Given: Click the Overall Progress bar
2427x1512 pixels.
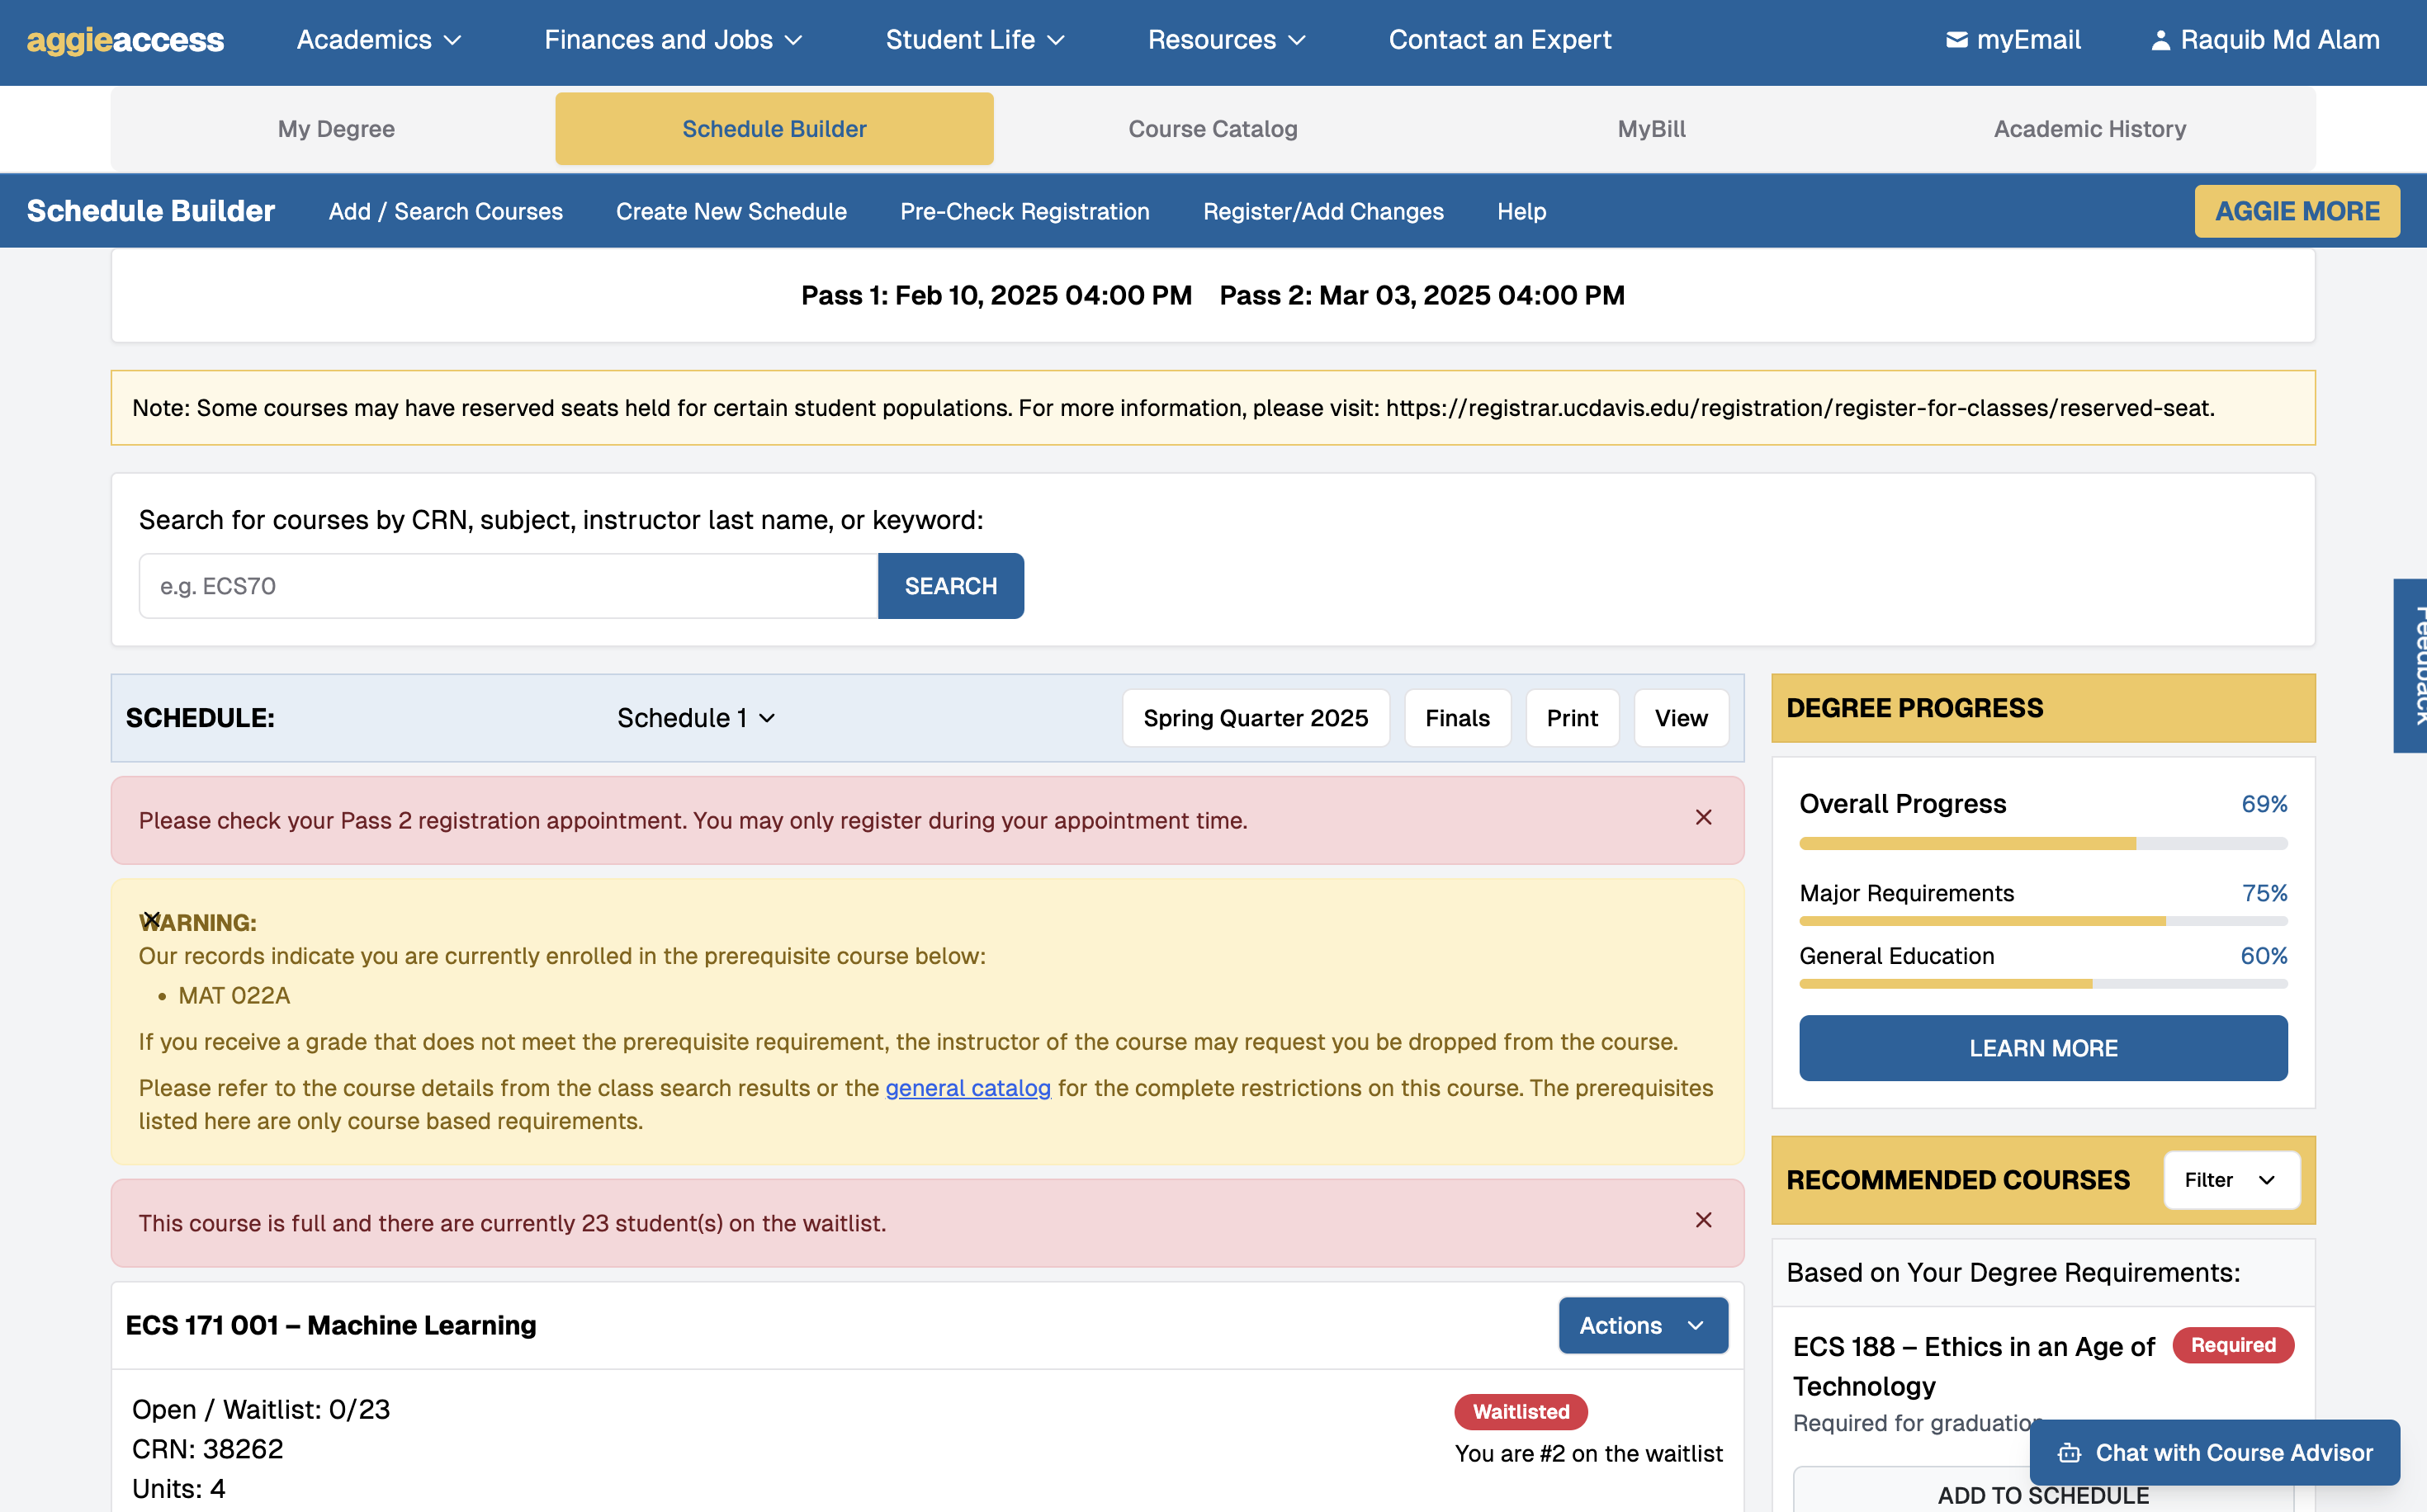Looking at the screenshot, I should (2042, 844).
